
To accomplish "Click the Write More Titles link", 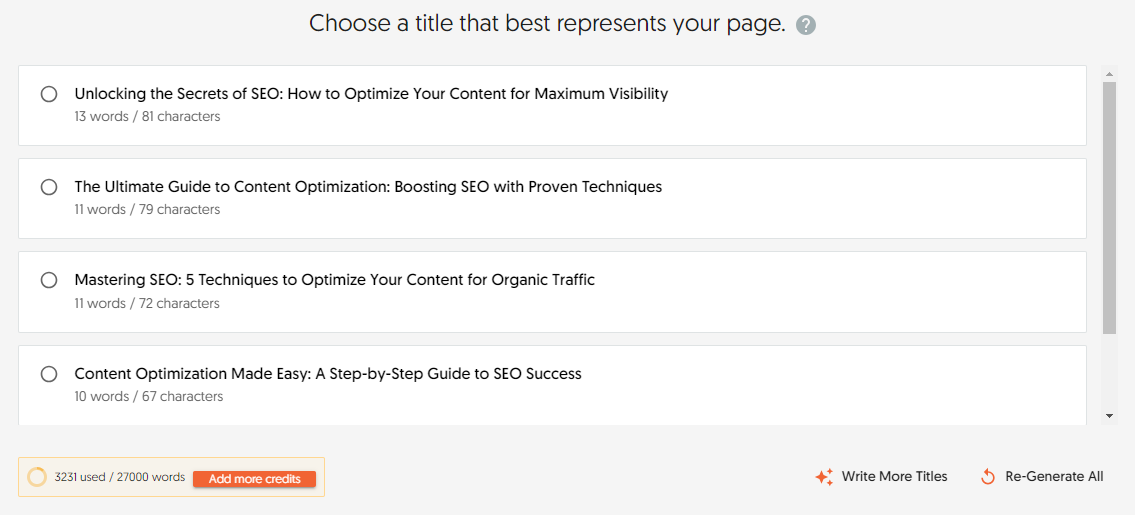I will coord(894,477).
